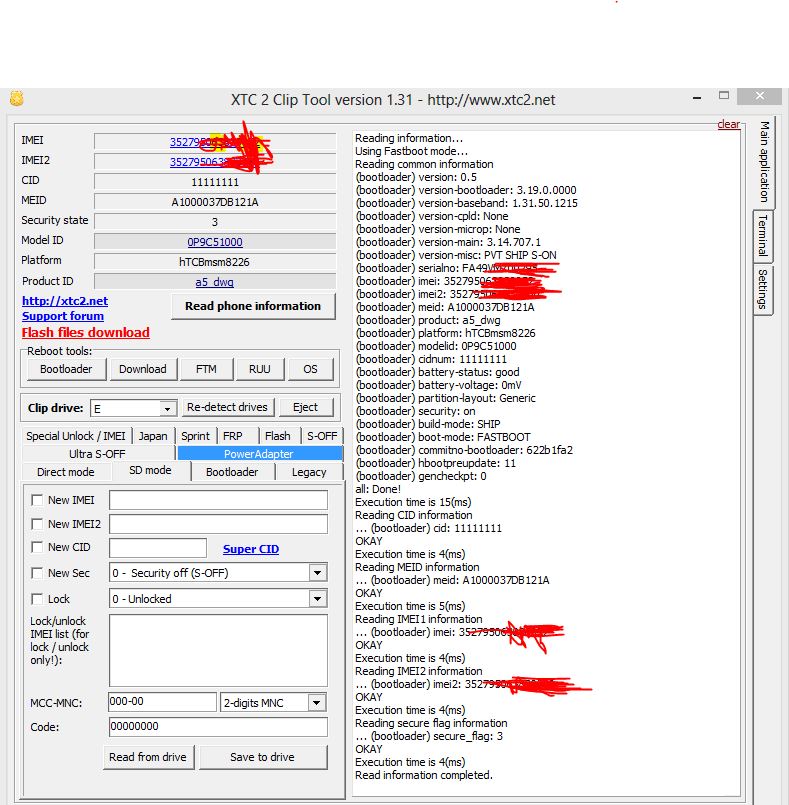Click the Super CID link

[251, 549]
